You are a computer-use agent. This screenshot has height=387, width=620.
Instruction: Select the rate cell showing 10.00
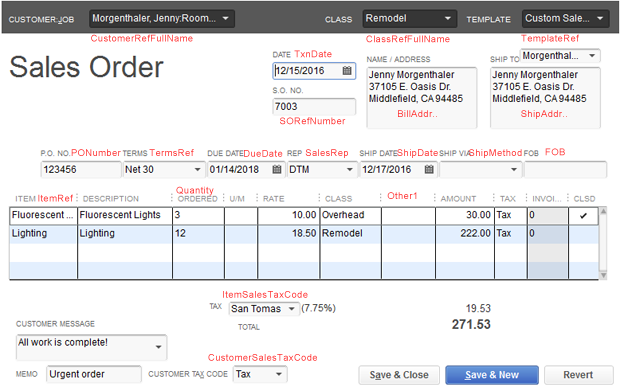pyautogui.click(x=289, y=215)
